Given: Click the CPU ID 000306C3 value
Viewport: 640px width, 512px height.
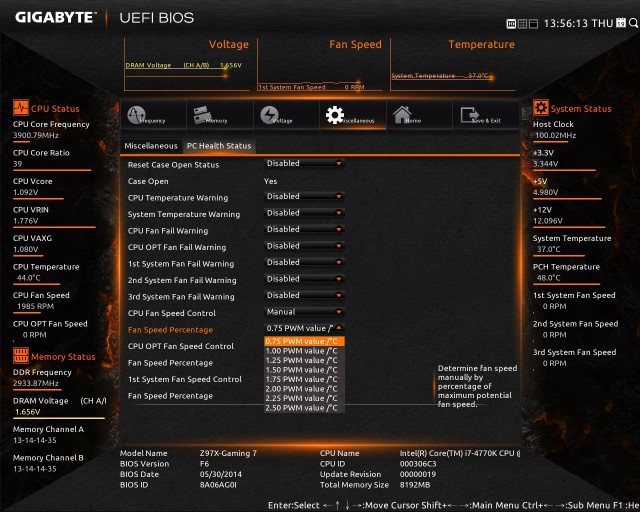Looking at the screenshot, I should tap(418, 464).
